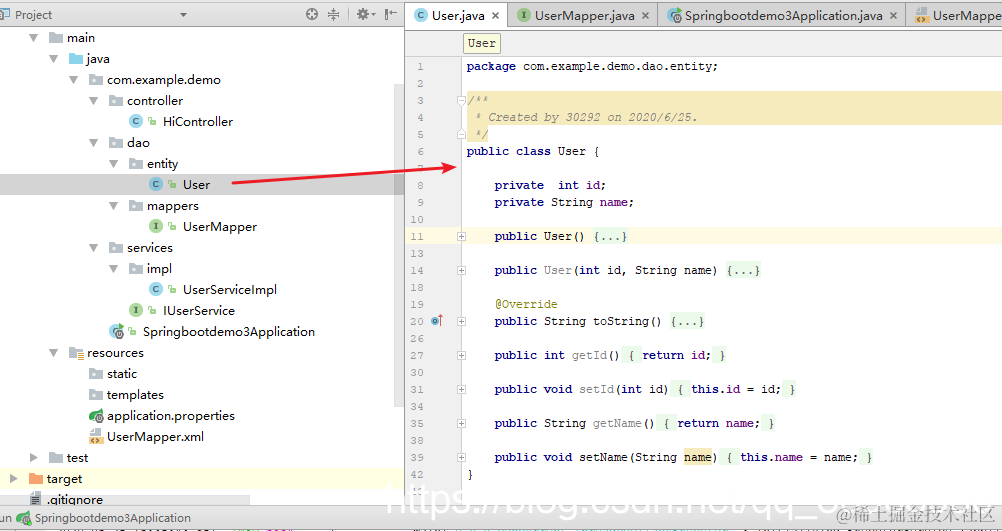Click Springbootdemo3Application in Run bar
The image size is (1002, 531).
point(112,518)
